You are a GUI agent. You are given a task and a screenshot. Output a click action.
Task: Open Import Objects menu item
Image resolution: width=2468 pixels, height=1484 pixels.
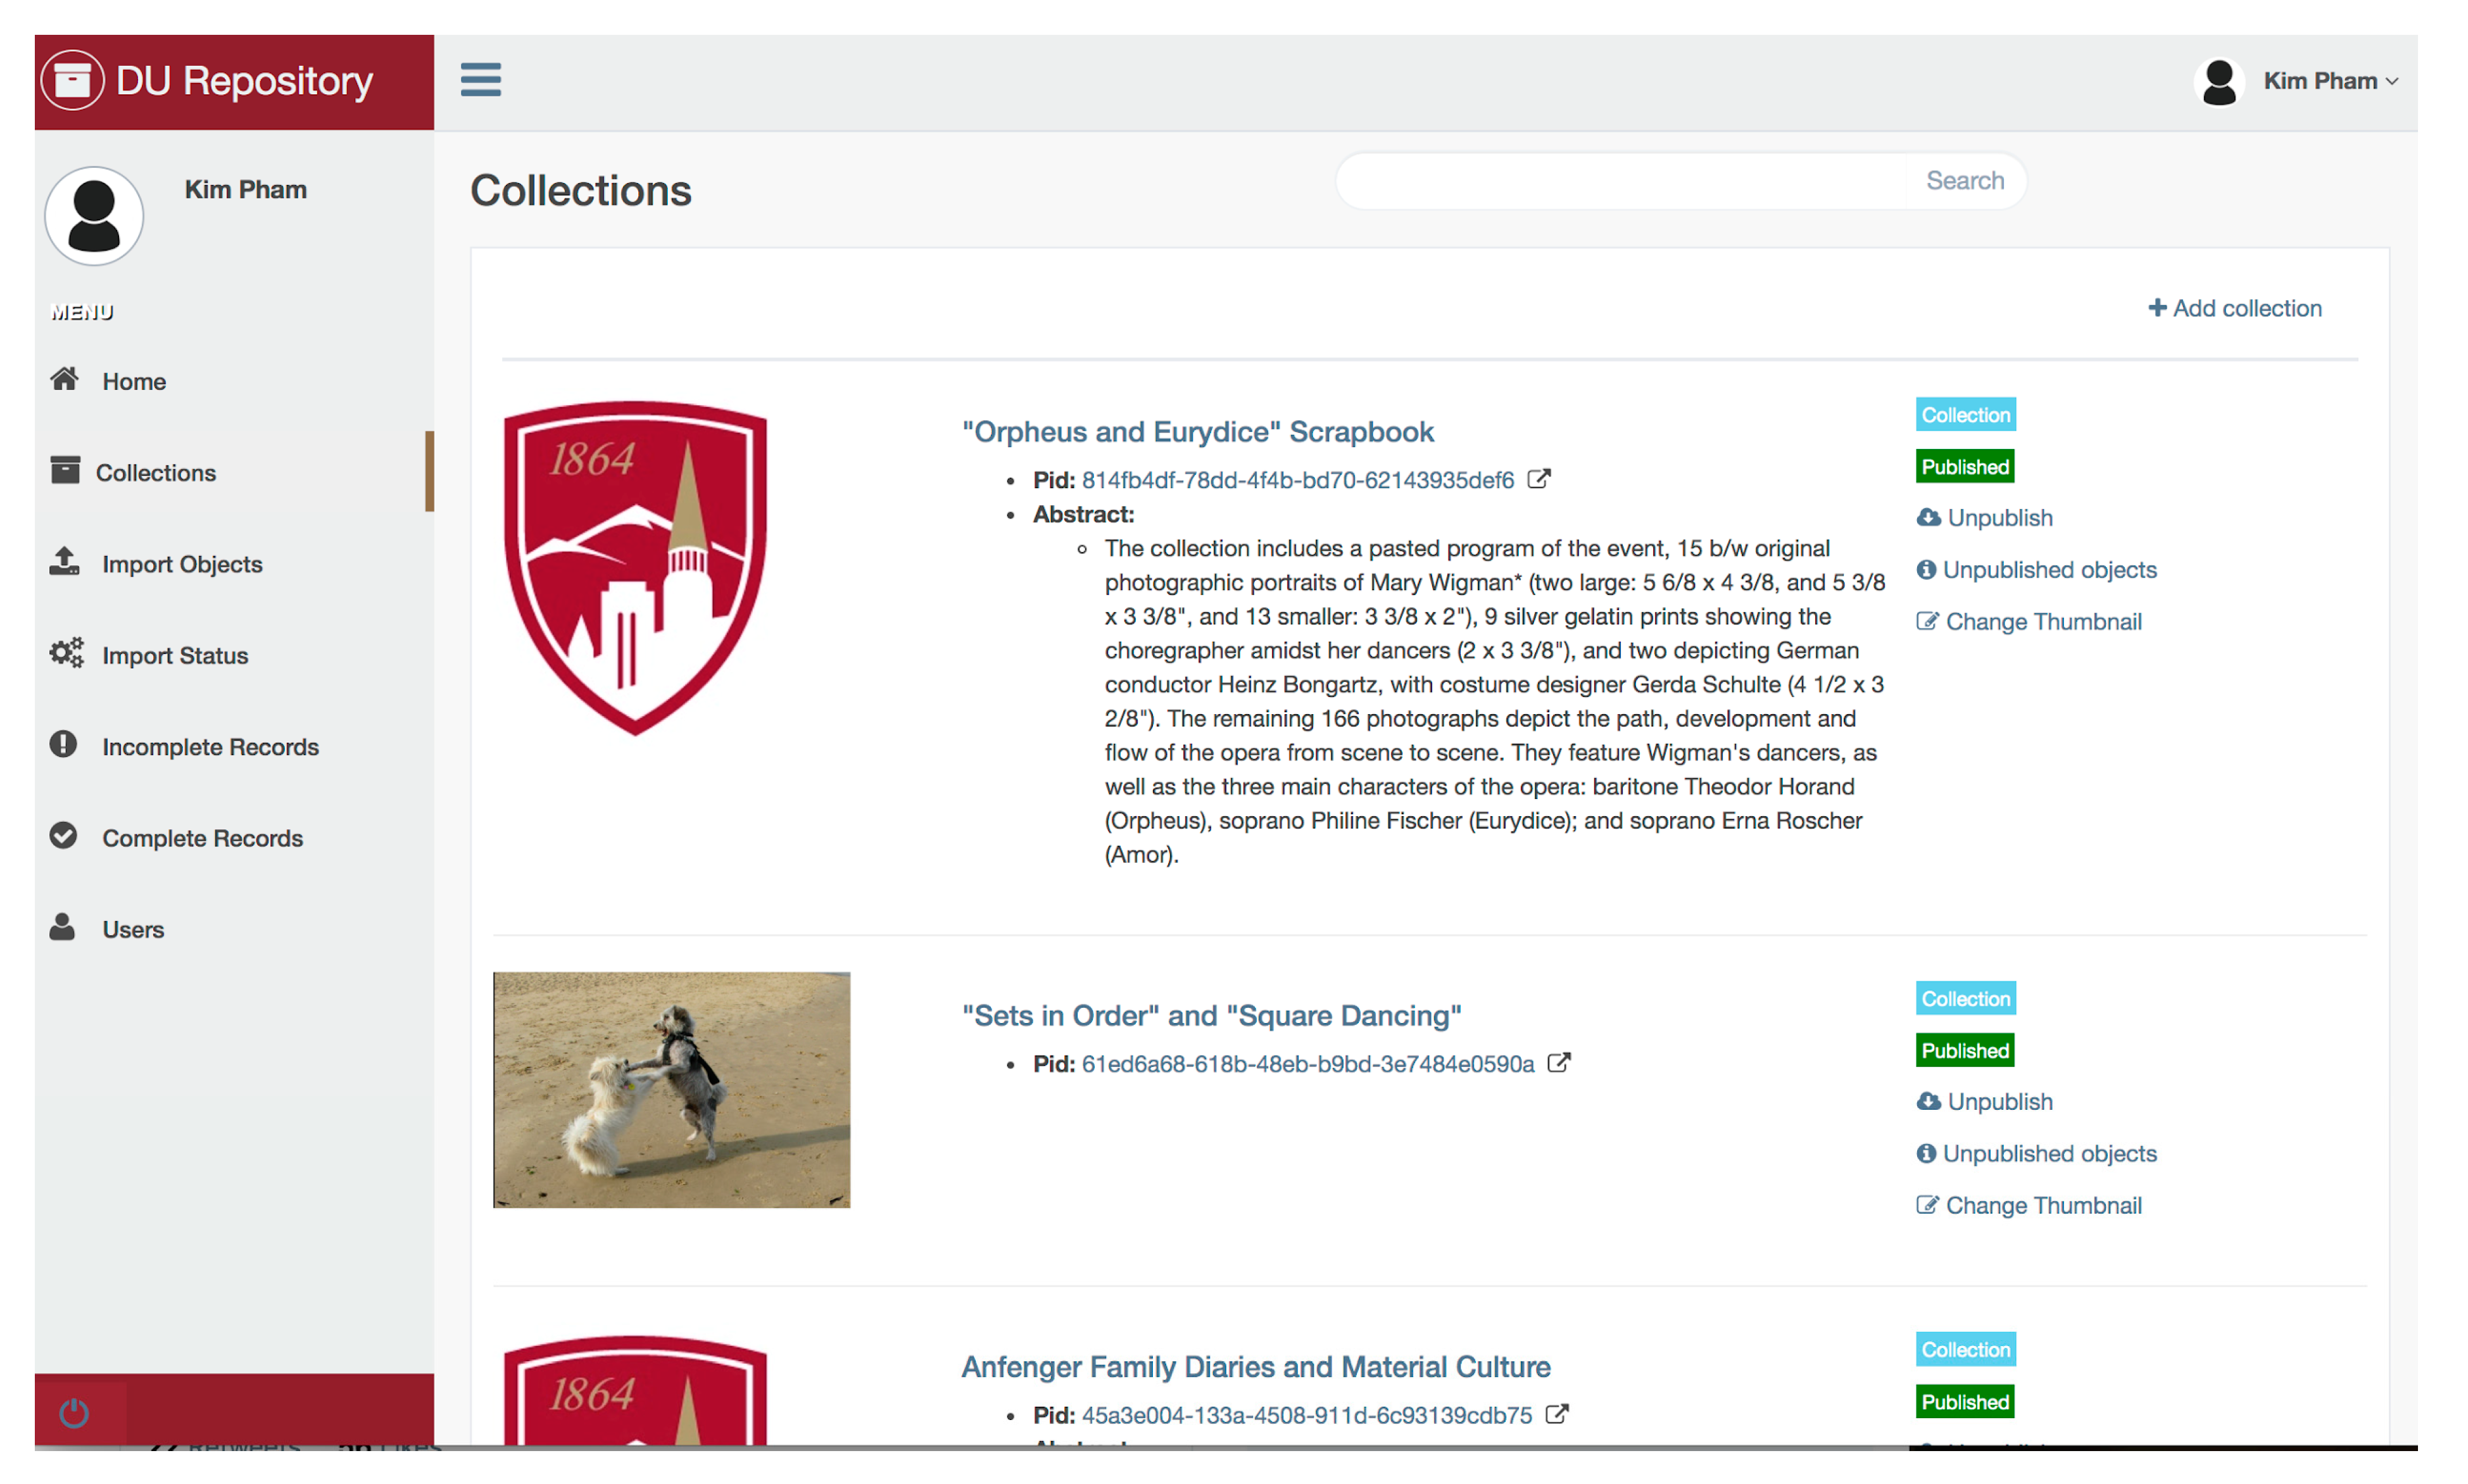[182, 564]
